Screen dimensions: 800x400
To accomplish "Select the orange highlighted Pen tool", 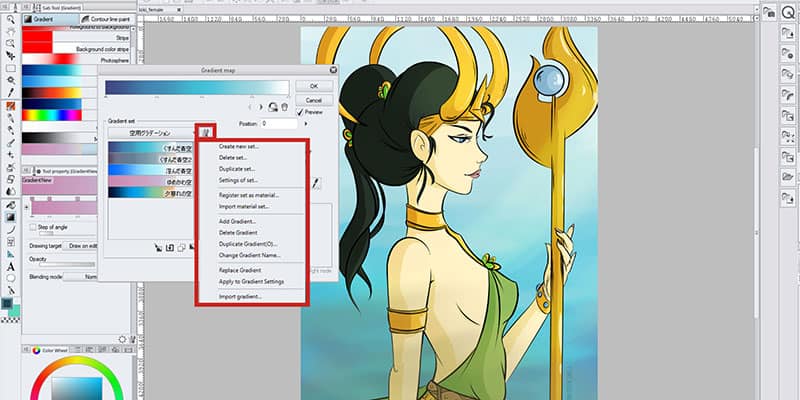I will tap(11, 106).
